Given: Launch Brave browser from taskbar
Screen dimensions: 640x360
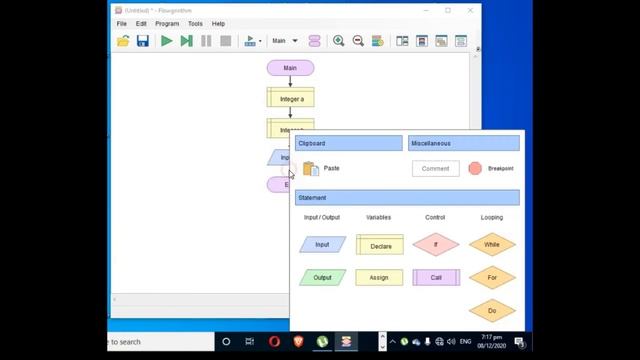Looking at the screenshot, I should tap(298, 342).
